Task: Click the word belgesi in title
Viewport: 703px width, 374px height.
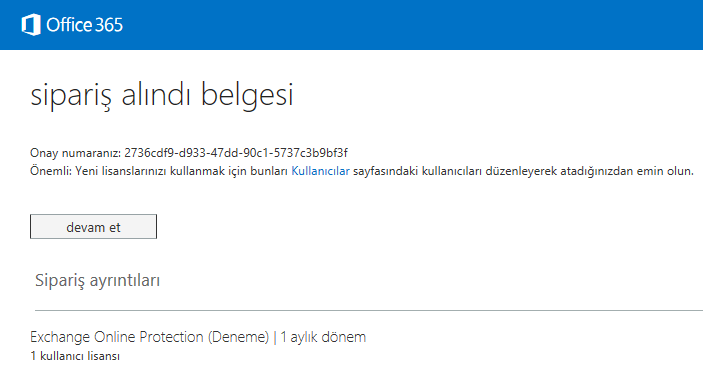Action: pos(247,96)
